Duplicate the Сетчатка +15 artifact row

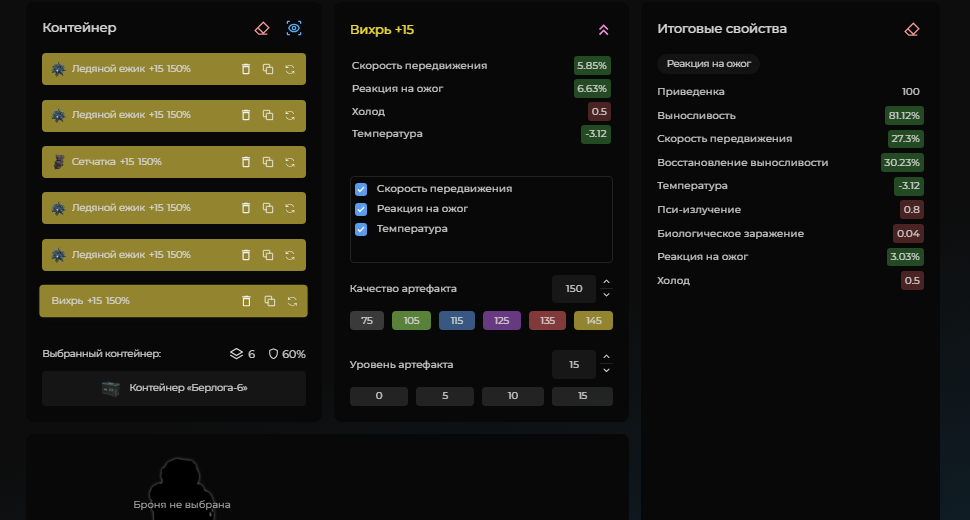[x=268, y=162]
